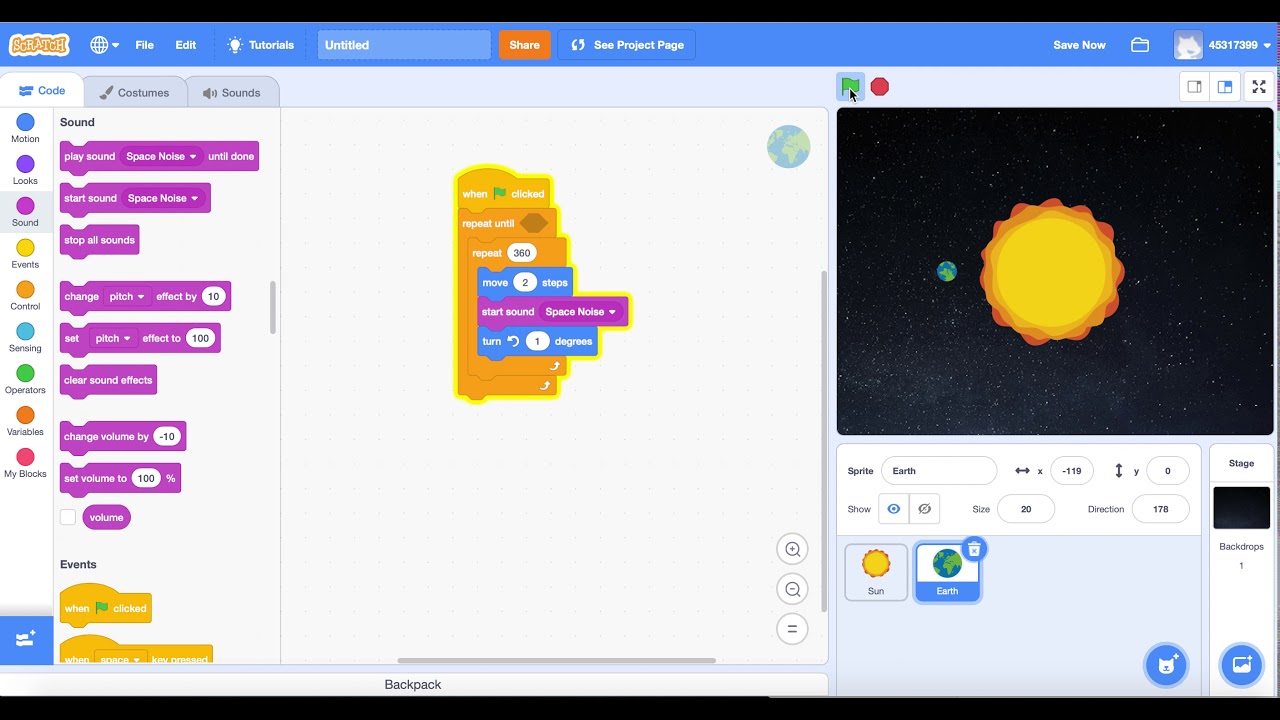The height and width of the screenshot is (720, 1280).
Task: Click the x position field -119
Action: (1071, 471)
